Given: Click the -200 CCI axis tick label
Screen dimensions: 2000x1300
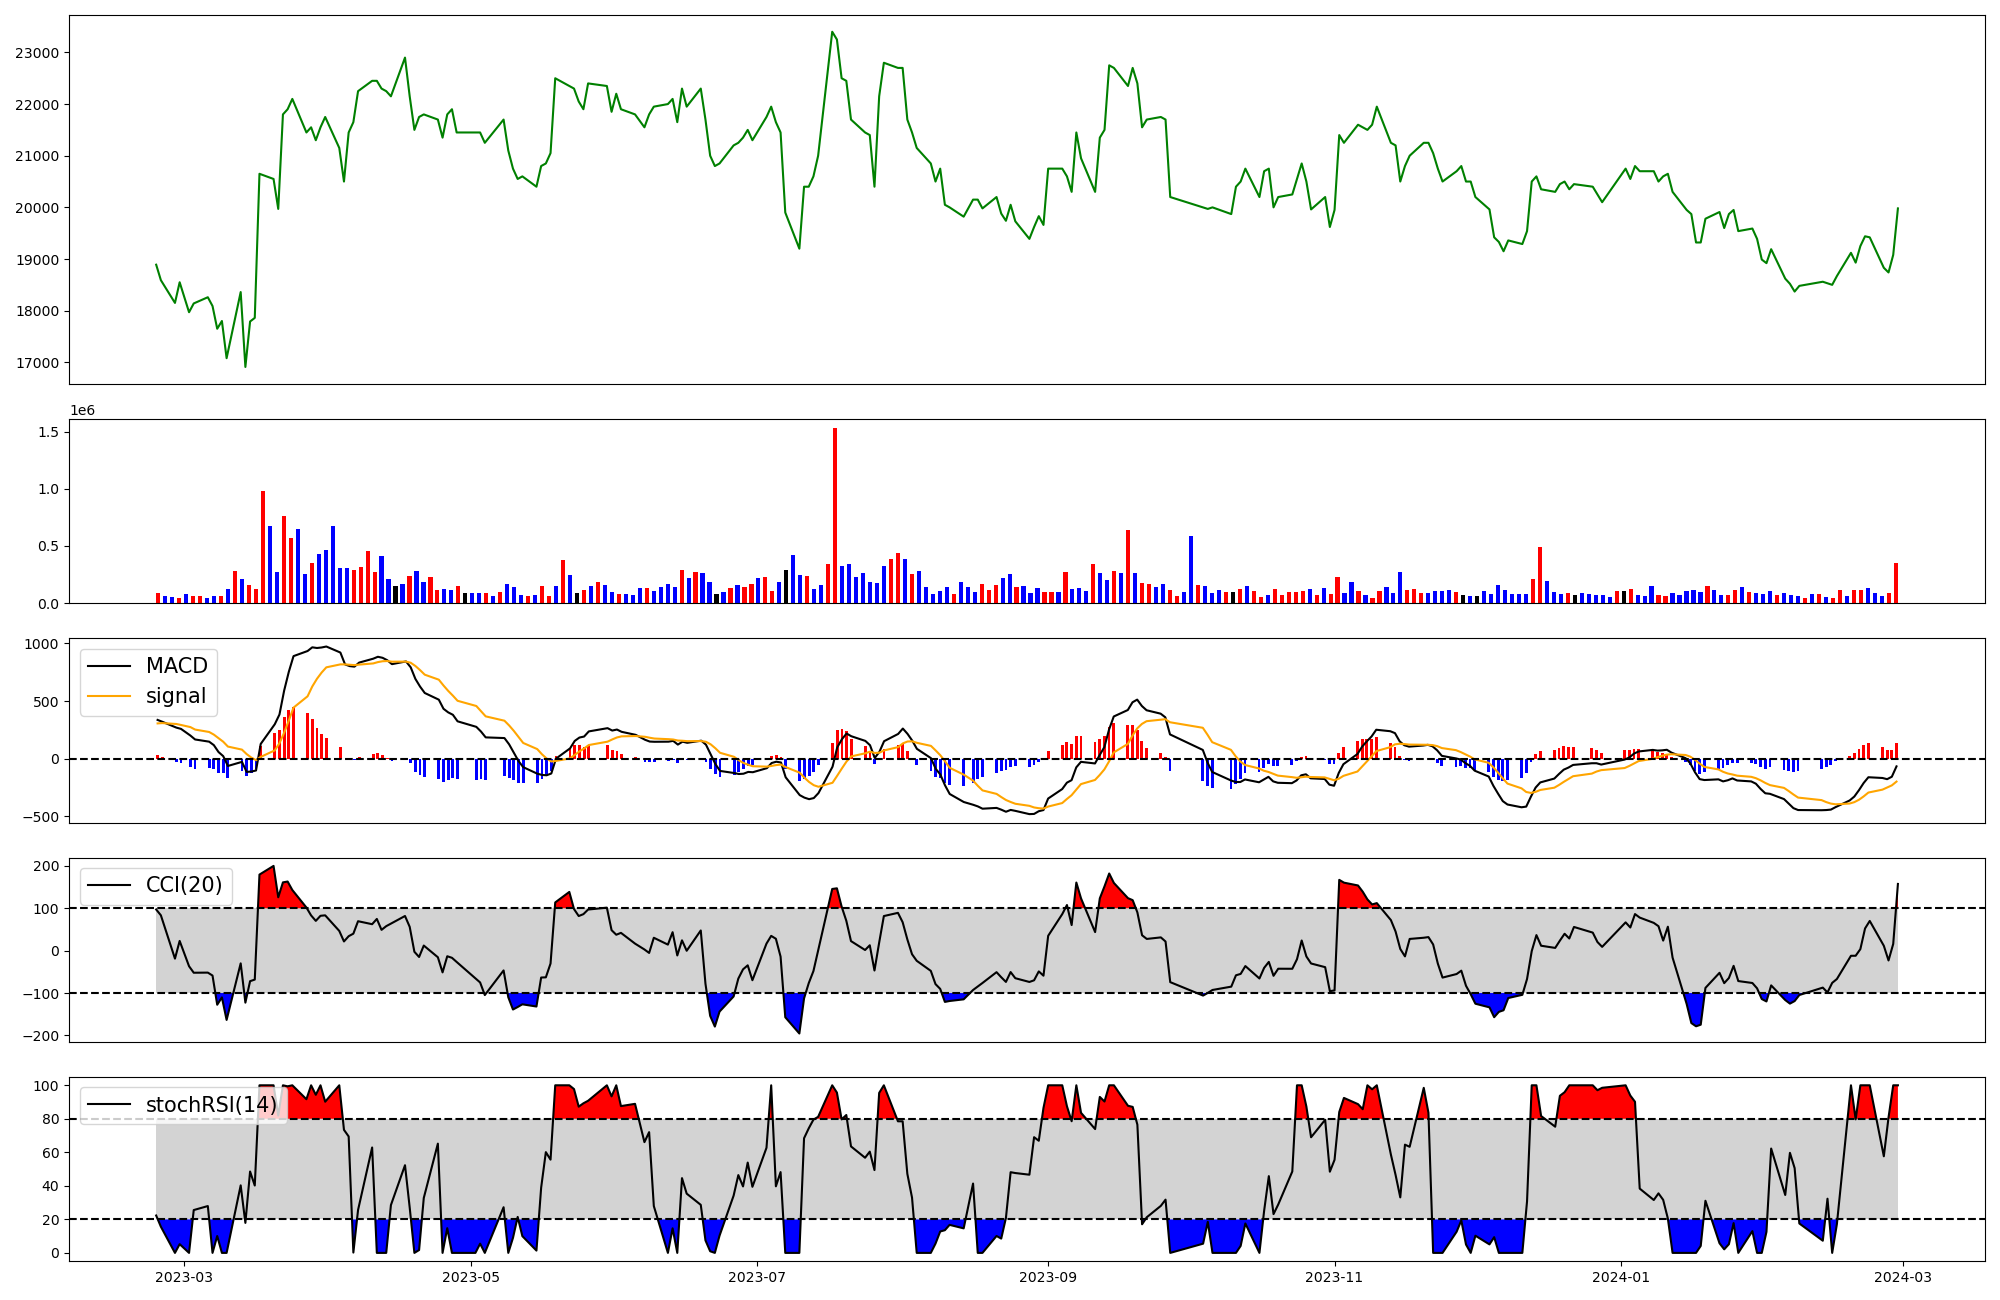Looking at the screenshot, I should pyautogui.click(x=41, y=1036).
